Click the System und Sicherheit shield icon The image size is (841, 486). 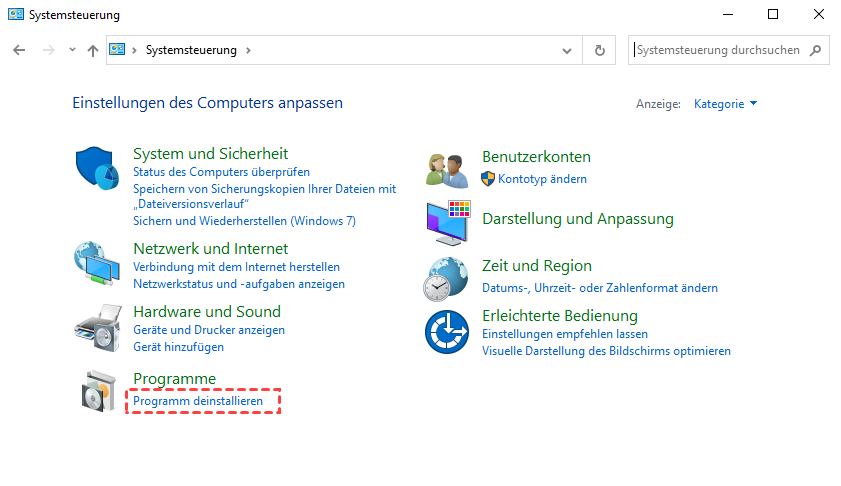coord(98,169)
